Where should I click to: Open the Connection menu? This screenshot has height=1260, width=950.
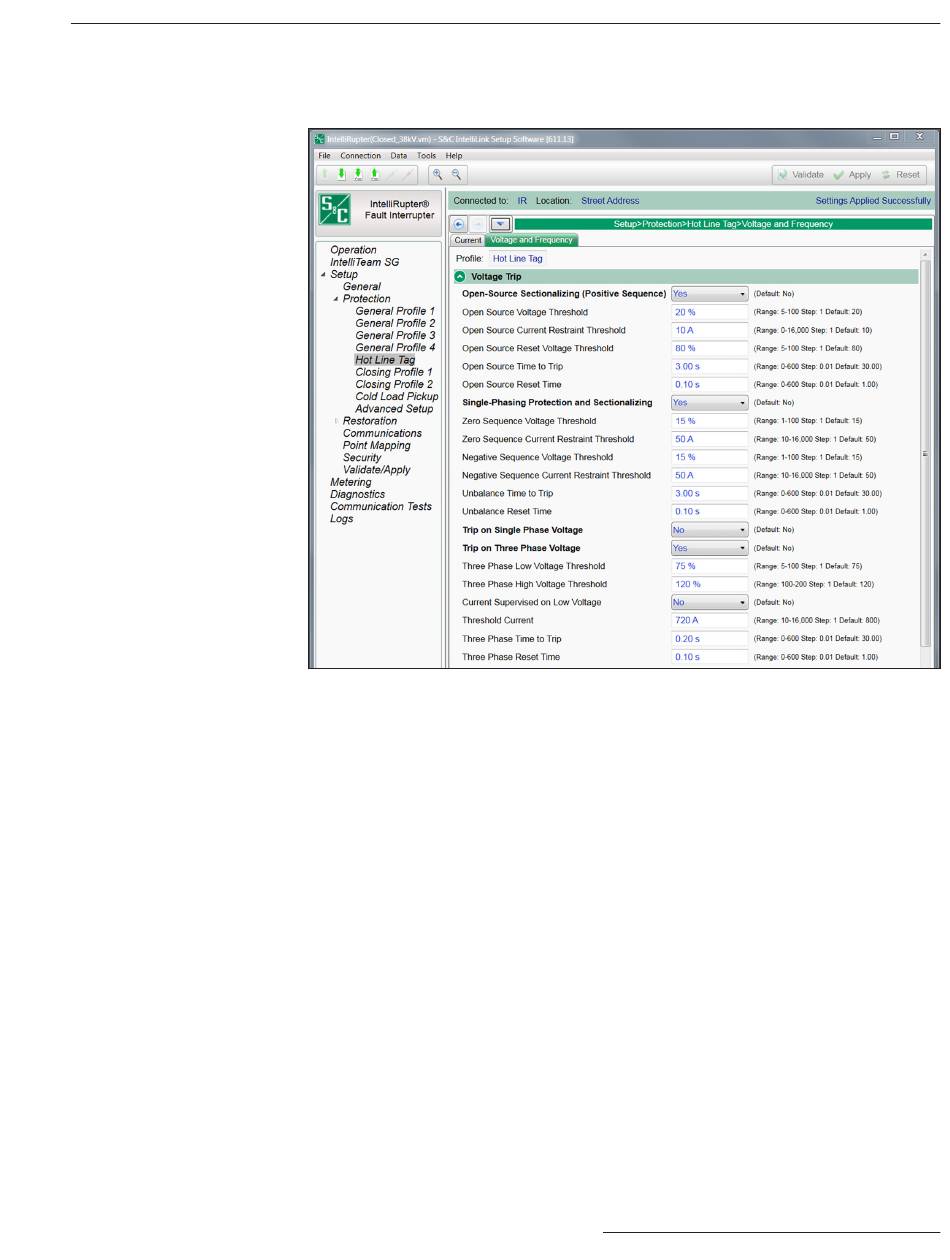360,156
